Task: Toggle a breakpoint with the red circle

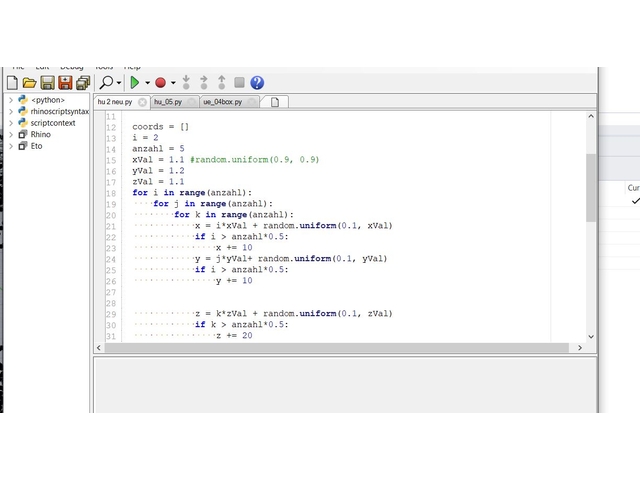Action: tap(160, 83)
